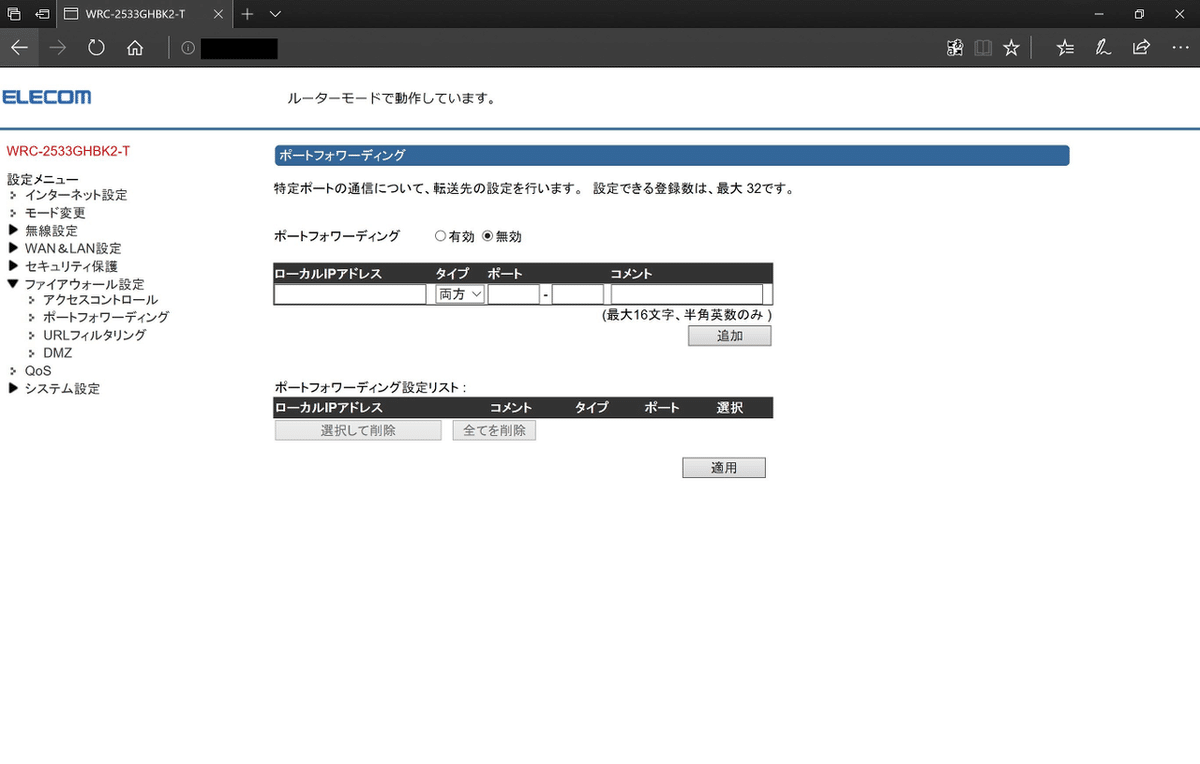The image size is (1200, 764).
Task: Open the タイプ dropdown showing 両方
Action: click(x=458, y=293)
